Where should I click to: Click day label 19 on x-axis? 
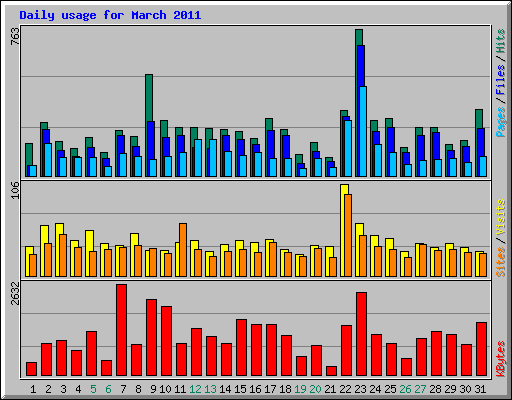click(300, 389)
